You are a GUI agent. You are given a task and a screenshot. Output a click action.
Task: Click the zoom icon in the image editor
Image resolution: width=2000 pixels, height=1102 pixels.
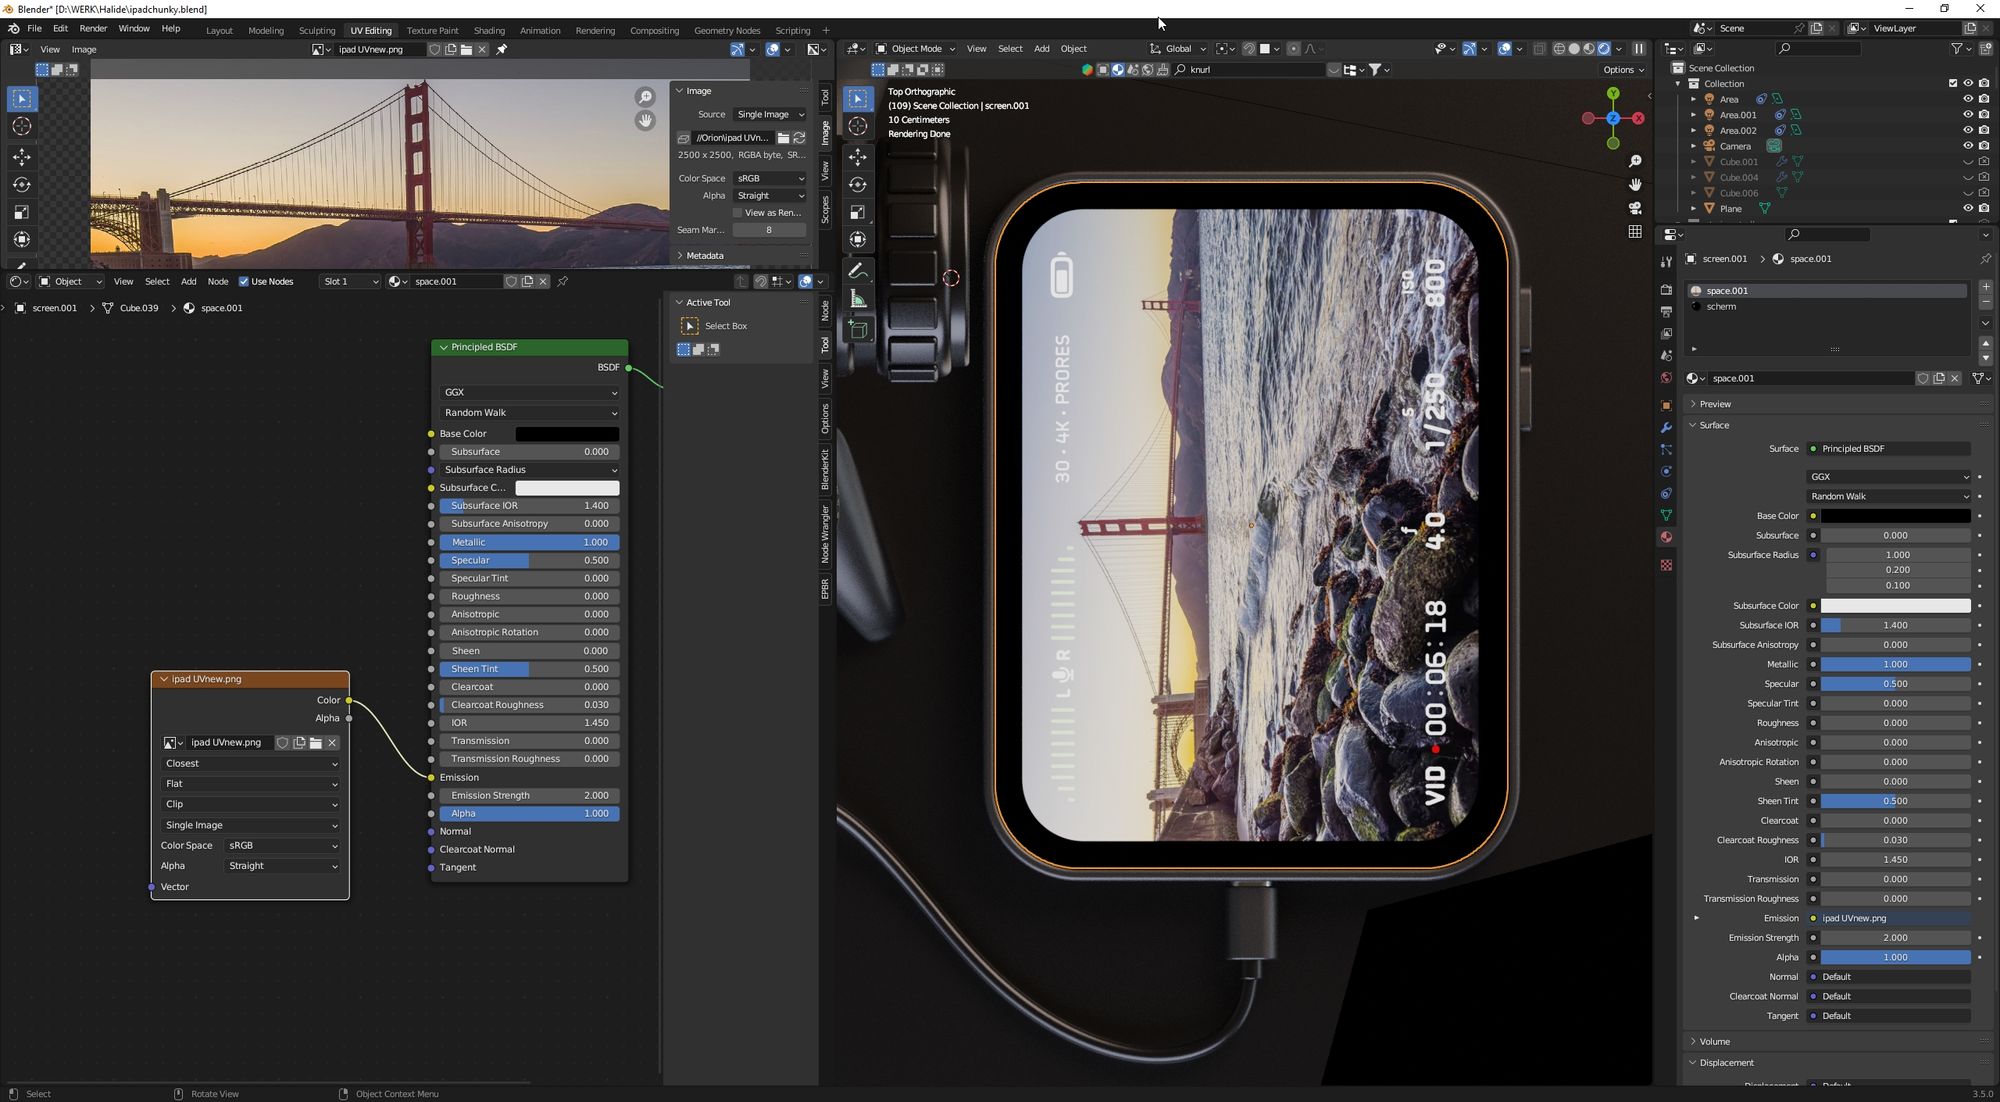[645, 97]
